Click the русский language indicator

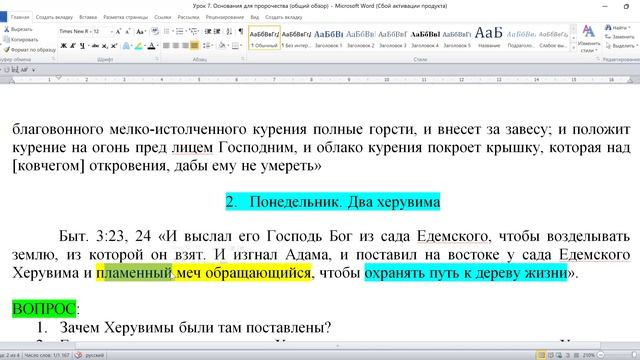(x=95, y=356)
